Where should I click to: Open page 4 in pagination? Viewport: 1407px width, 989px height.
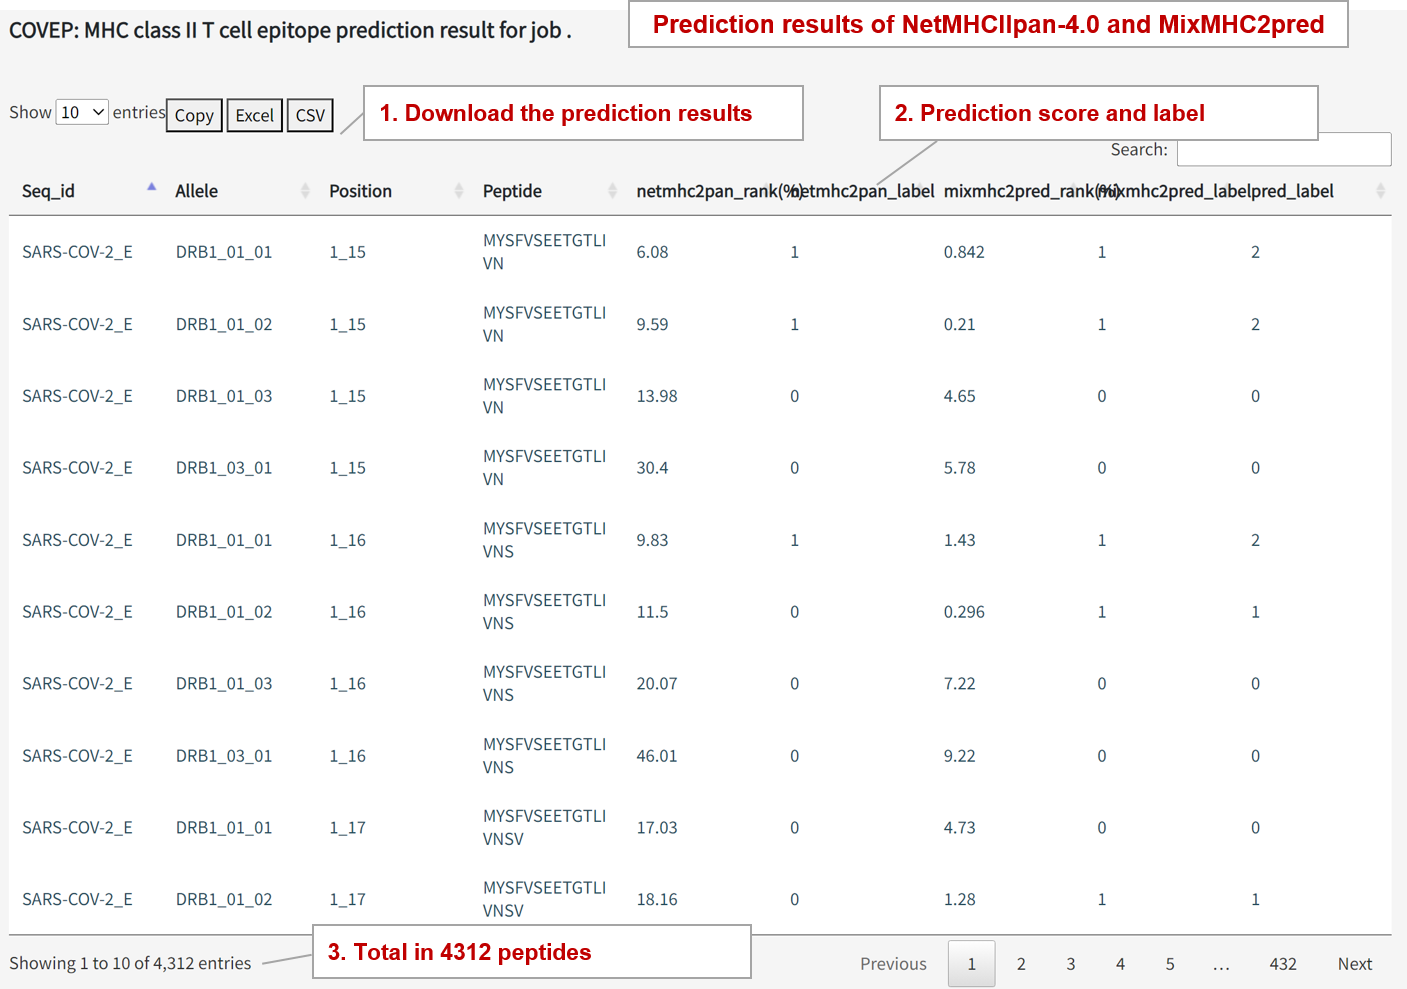(x=1120, y=964)
